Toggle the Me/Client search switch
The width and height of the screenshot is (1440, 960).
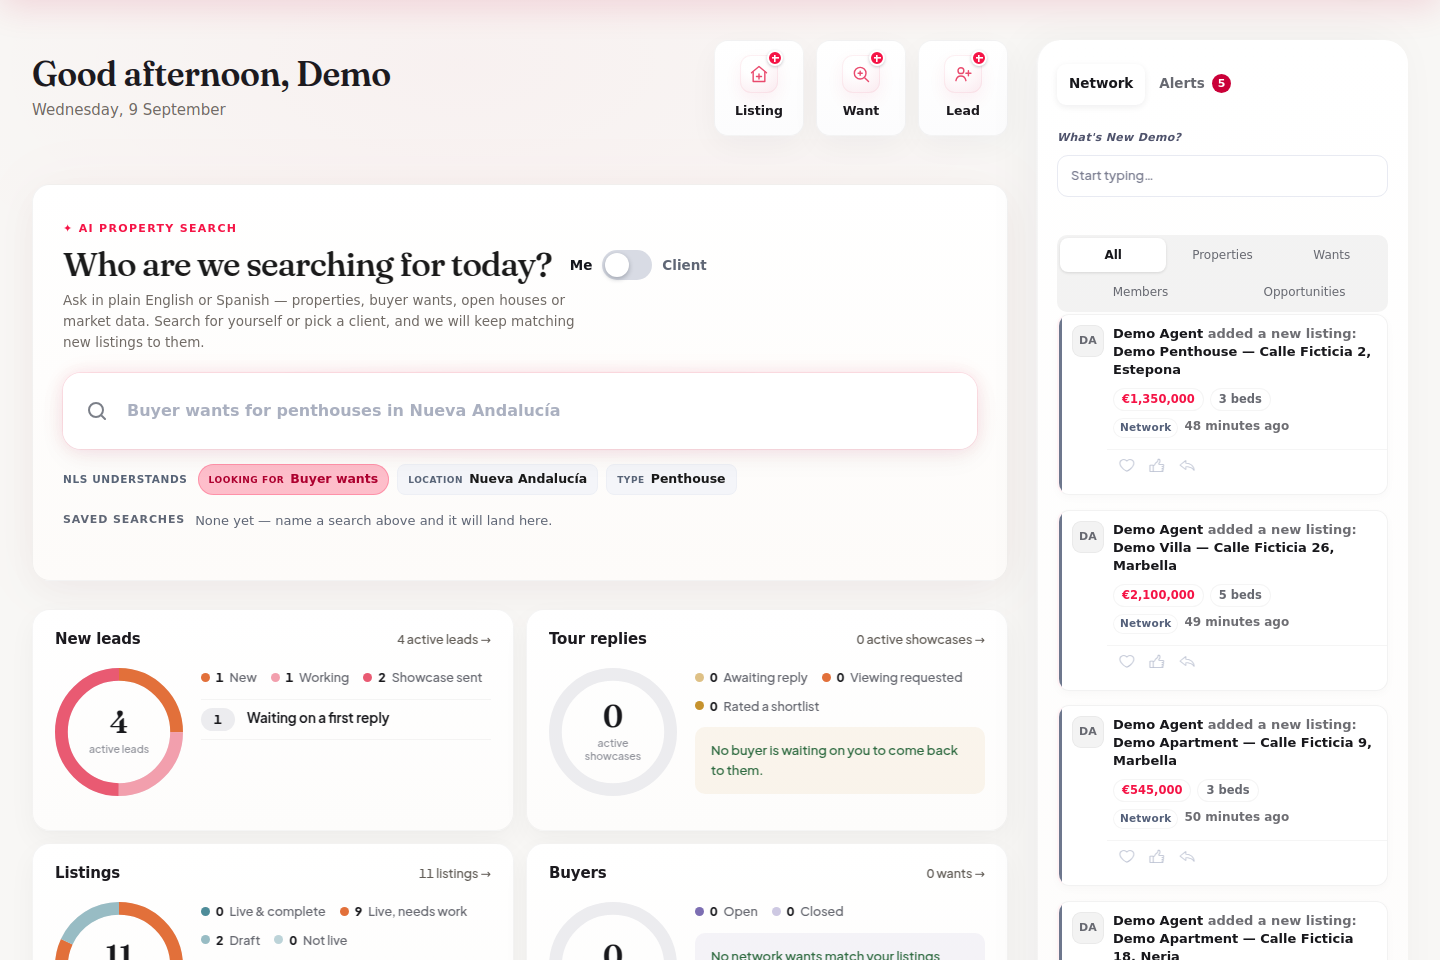(627, 265)
